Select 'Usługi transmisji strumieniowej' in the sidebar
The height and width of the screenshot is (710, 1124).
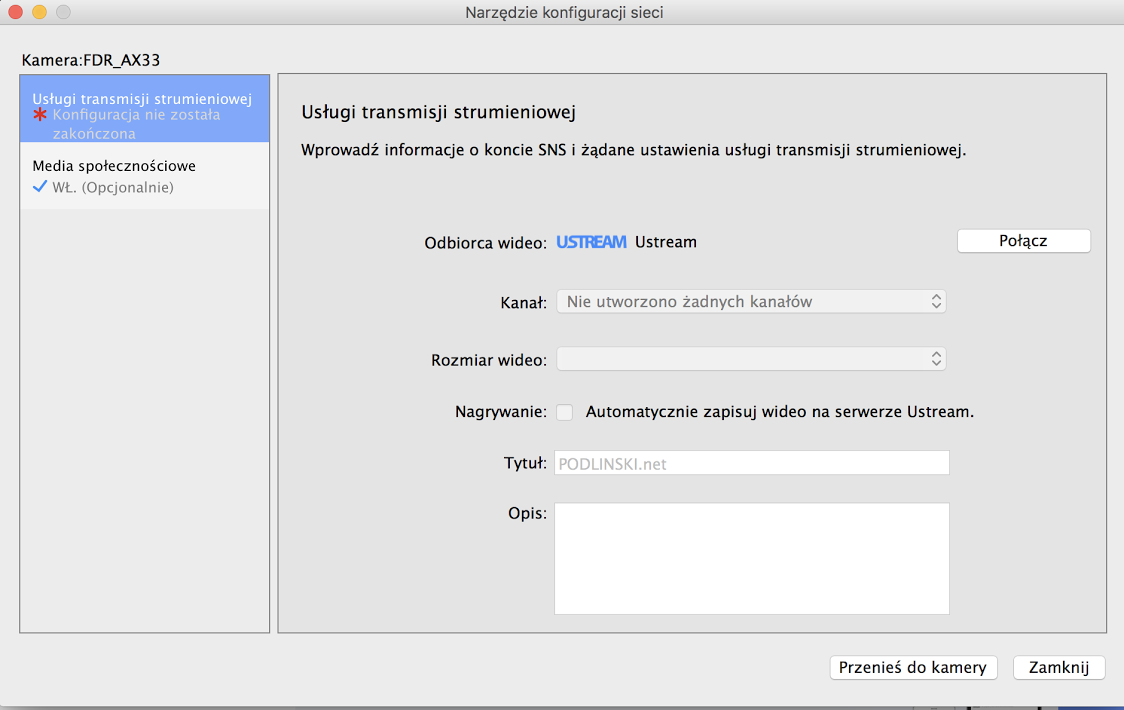click(x=142, y=99)
